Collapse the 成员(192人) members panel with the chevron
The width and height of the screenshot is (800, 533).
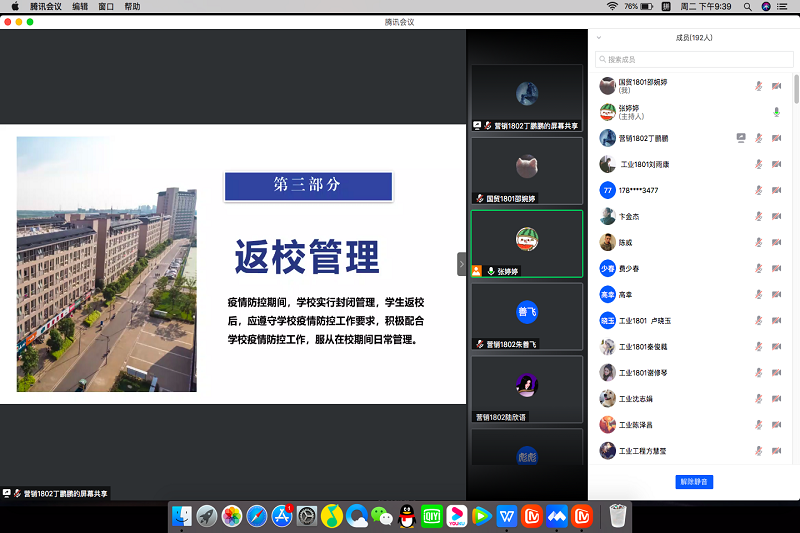pyautogui.click(x=599, y=38)
